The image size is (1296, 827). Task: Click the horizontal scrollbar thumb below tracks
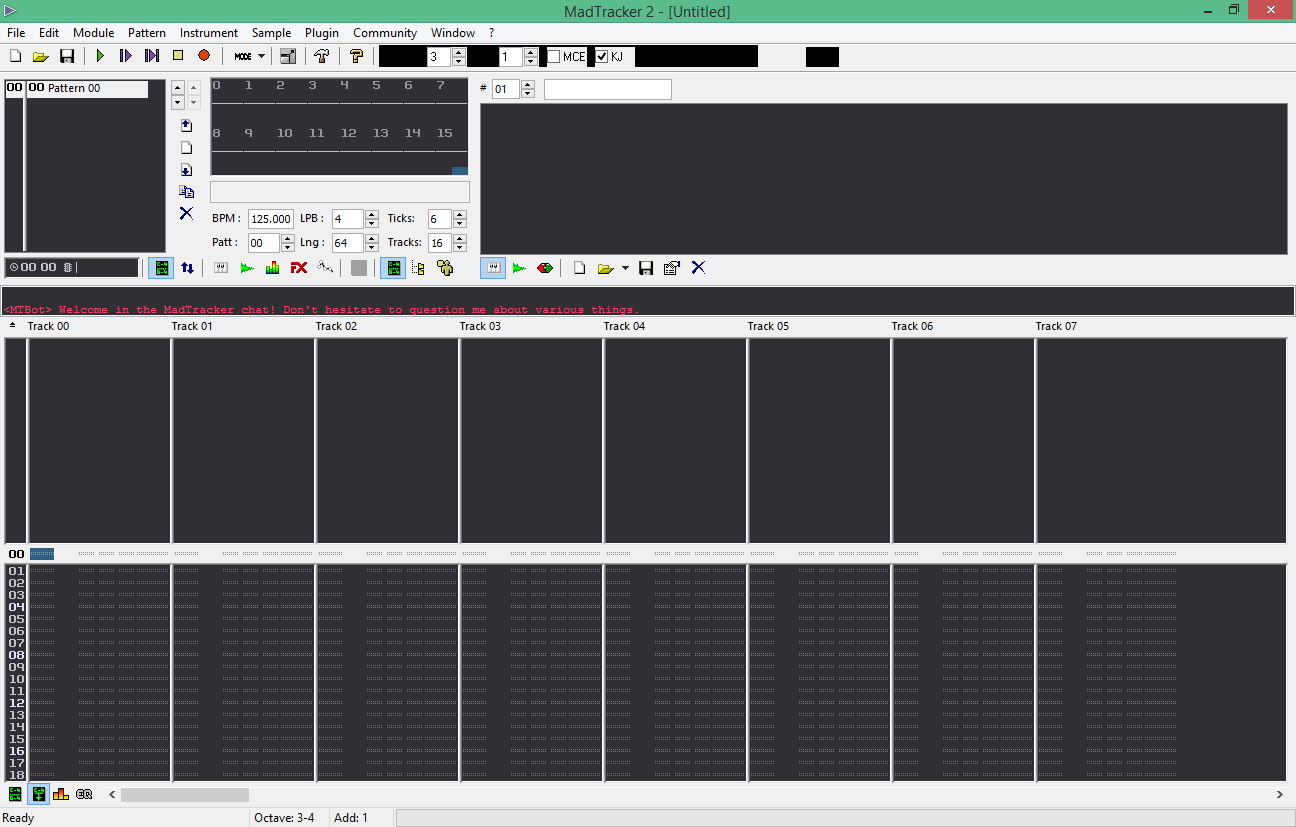[185, 795]
